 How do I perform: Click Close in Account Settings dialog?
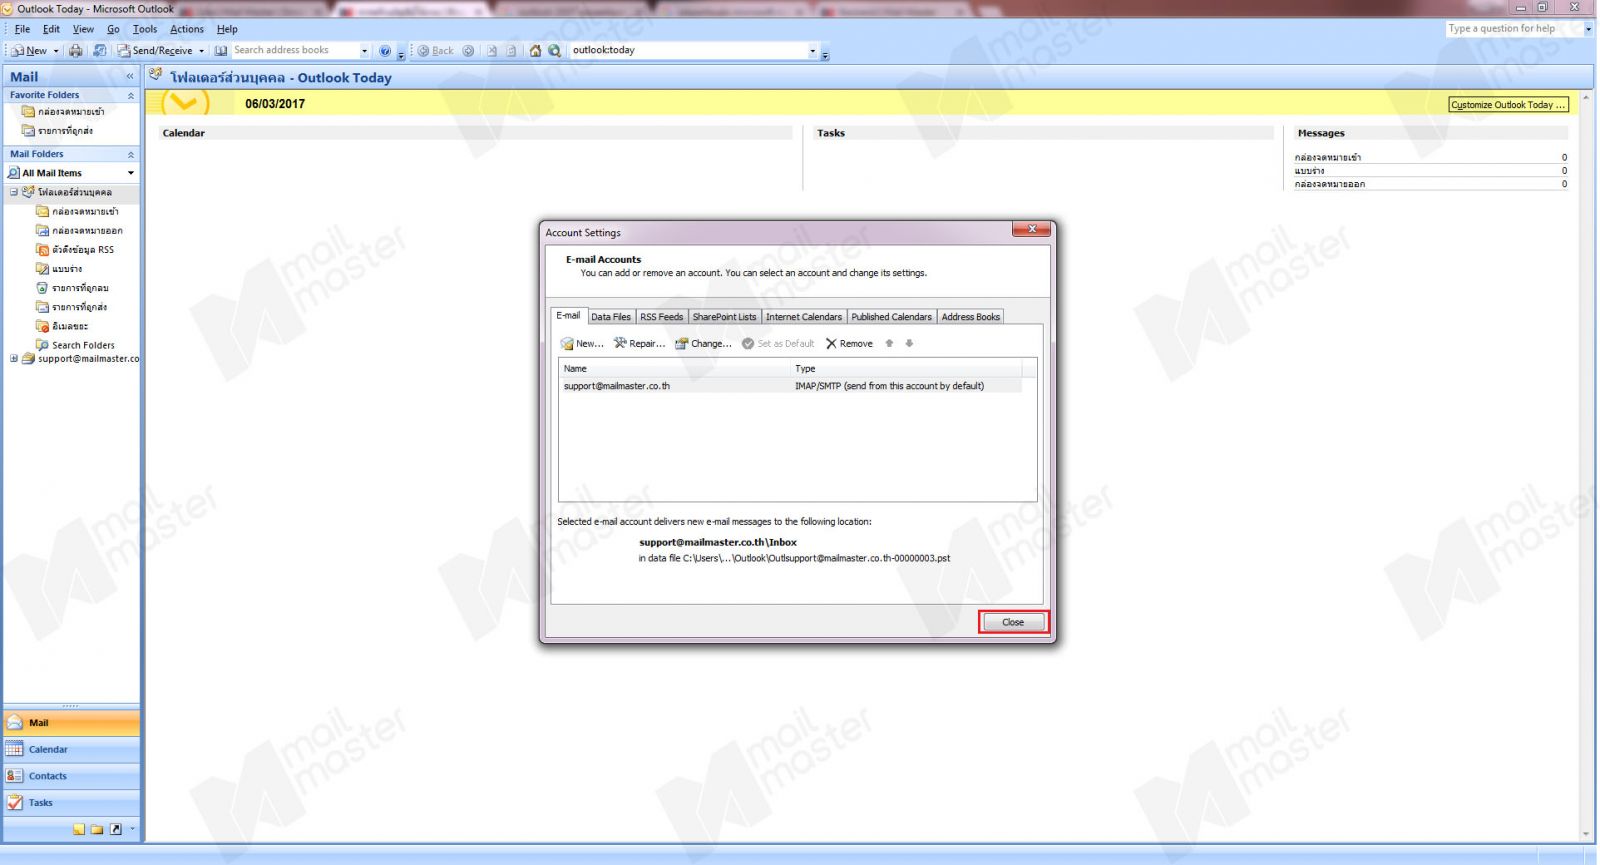point(1013,622)
